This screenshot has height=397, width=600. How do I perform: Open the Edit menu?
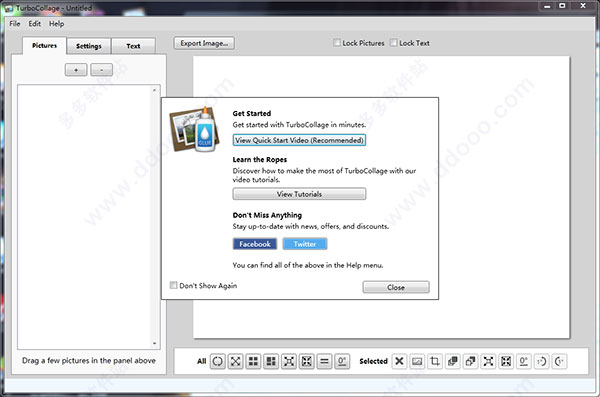click(x=34, y=24)
